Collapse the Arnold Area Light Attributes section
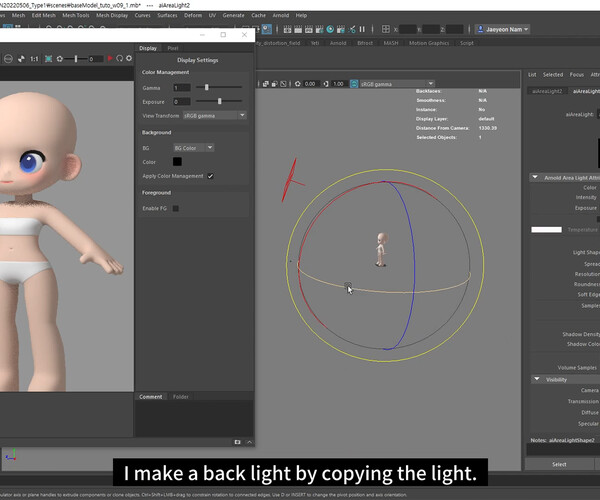This screenshot has height=500, width=600. point(534,177)
